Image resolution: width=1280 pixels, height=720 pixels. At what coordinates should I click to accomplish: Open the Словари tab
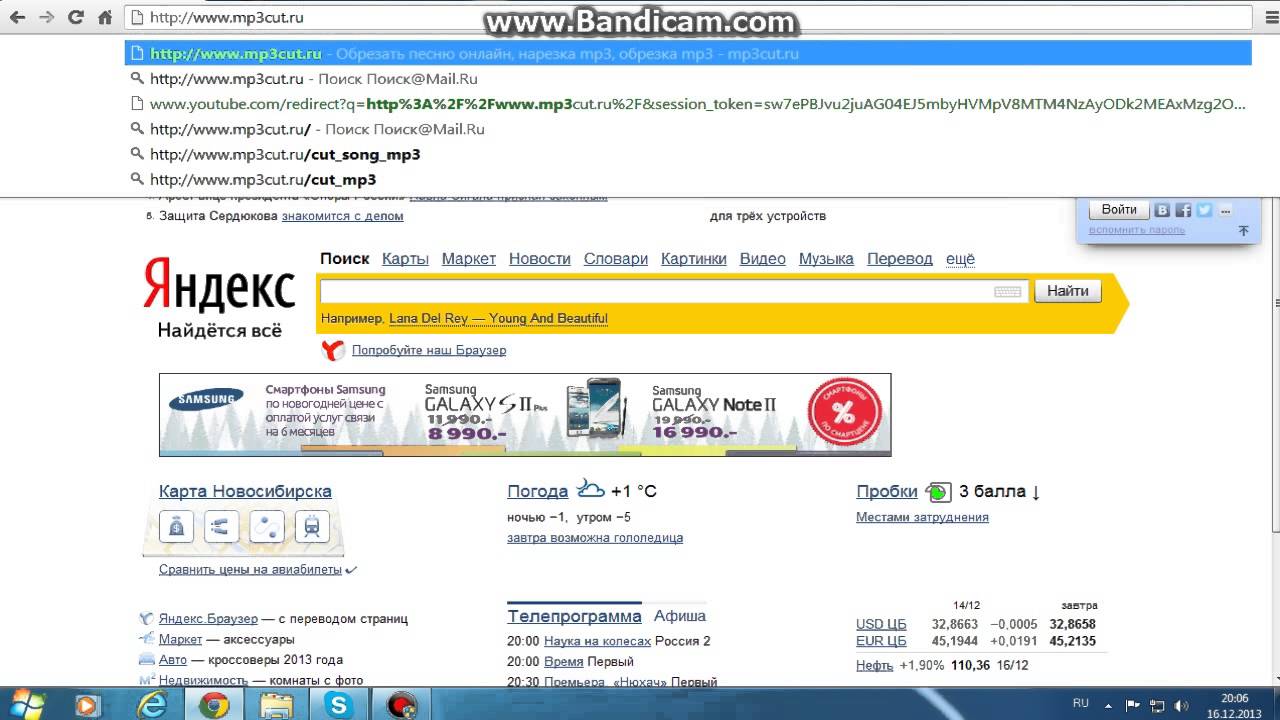[x=616, y=259]
